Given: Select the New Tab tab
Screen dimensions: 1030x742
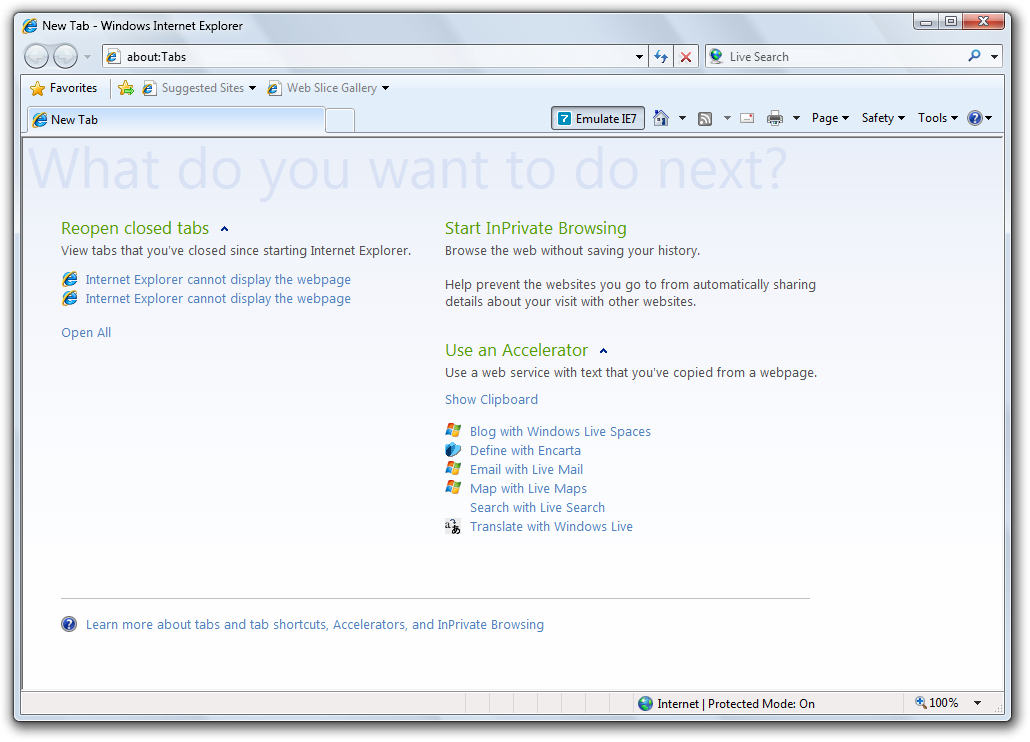Looking at the screenshot, I should 176,120.
